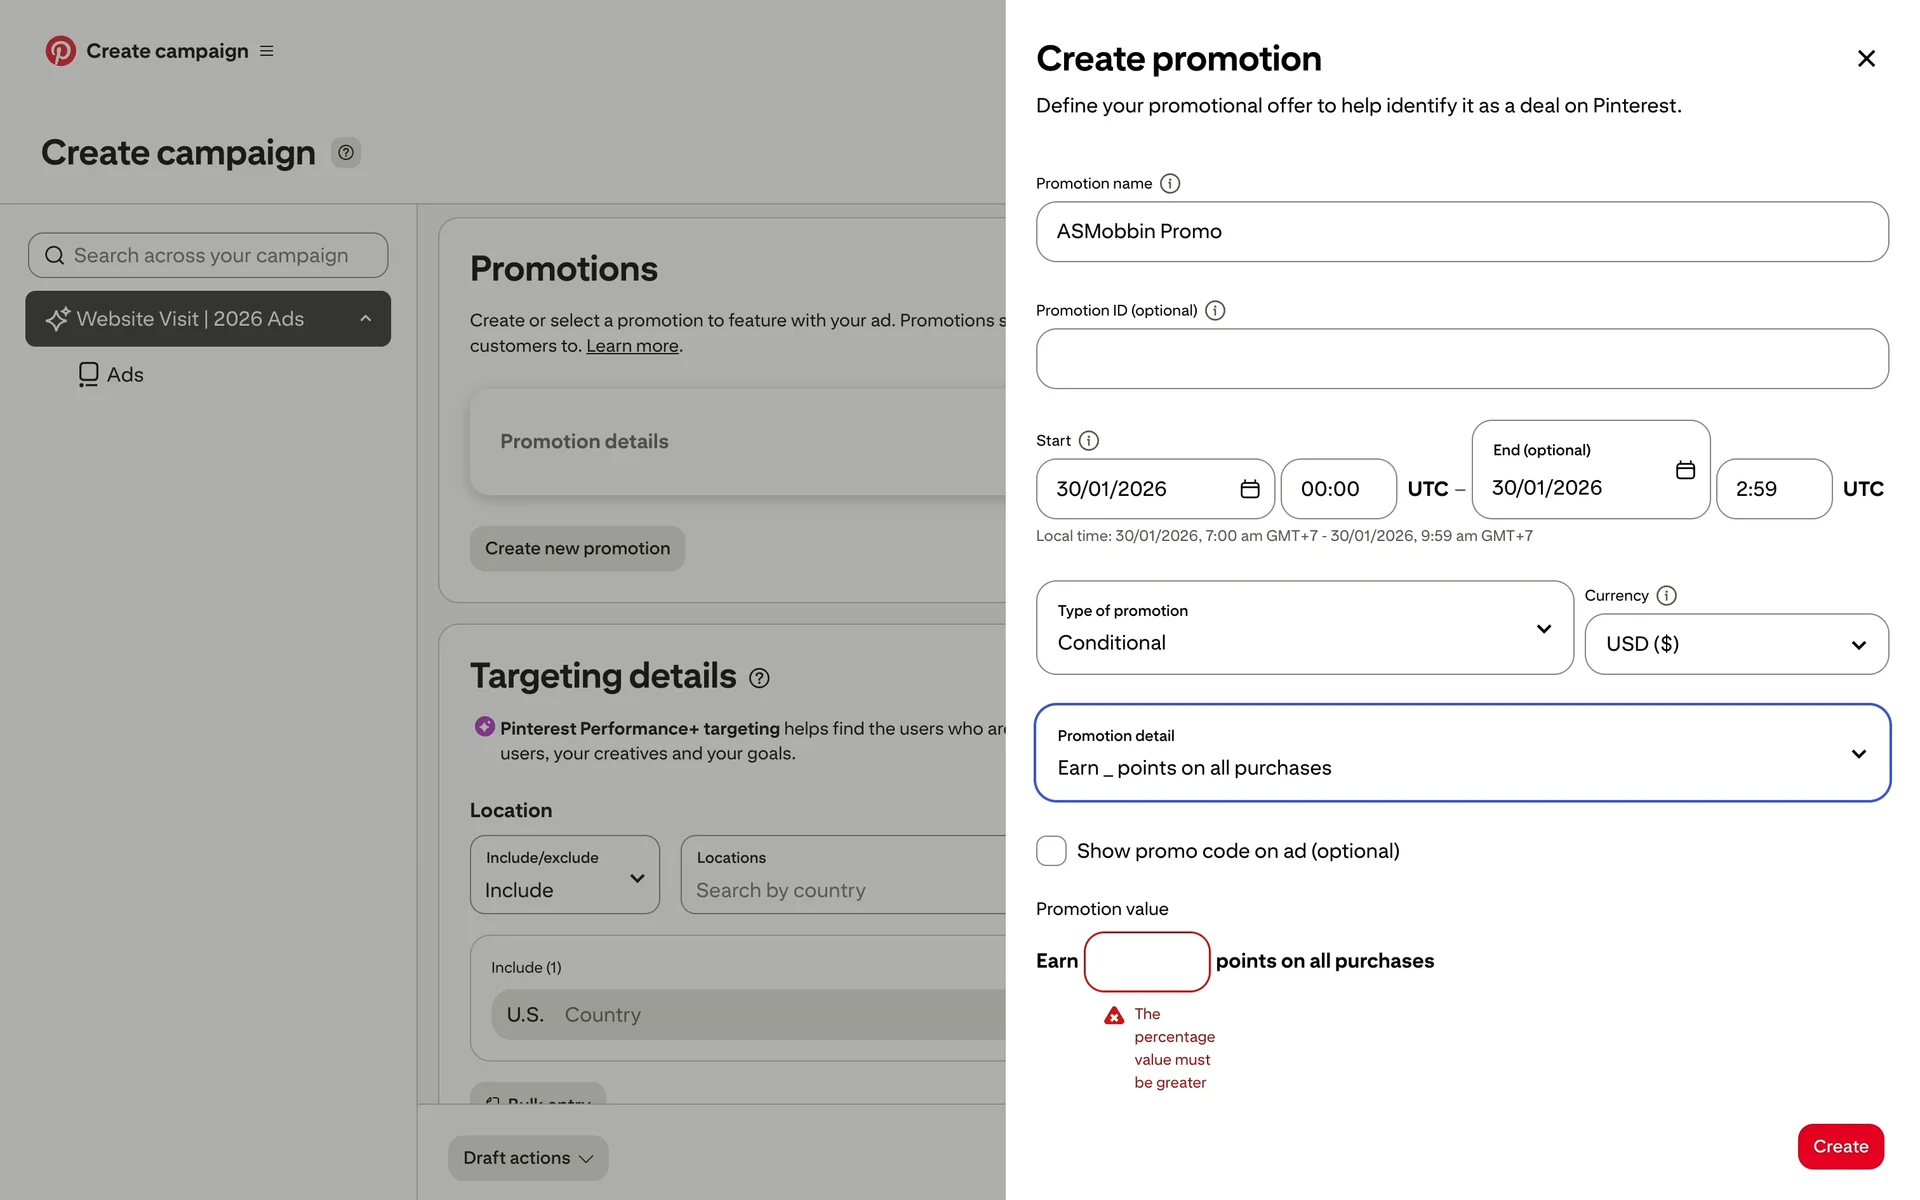Collapse Website Visit 2026 Ads item
Image resolution: width=1920 pixels, height=1200 pixels.
[x=366, y=319]
